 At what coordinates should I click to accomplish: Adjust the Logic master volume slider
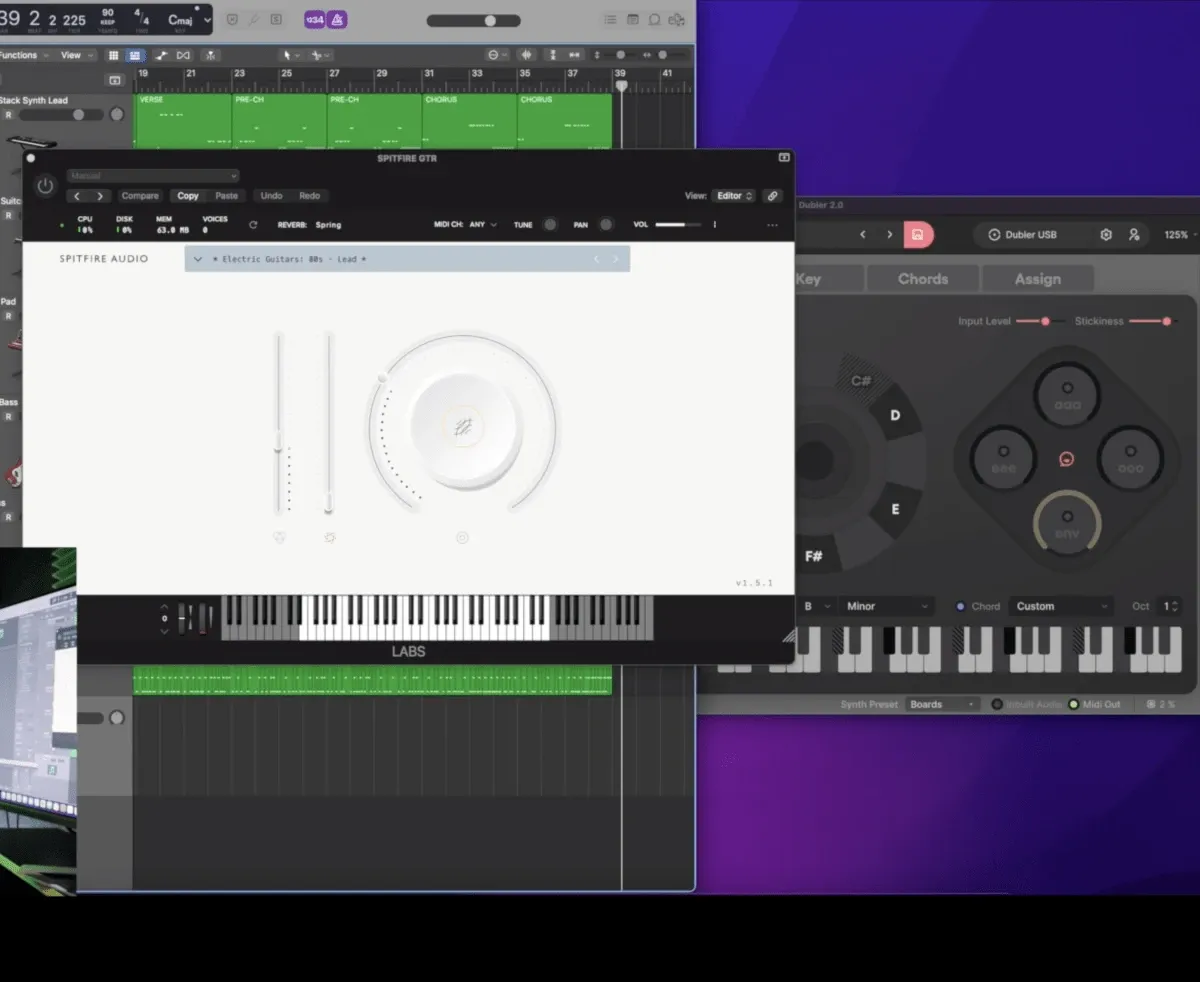pos(474,20)
